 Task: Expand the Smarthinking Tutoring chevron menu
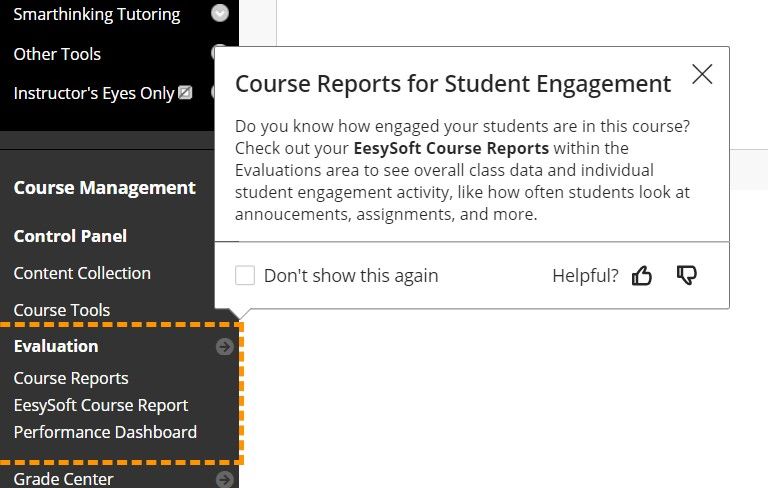click(x=220, y=14)
